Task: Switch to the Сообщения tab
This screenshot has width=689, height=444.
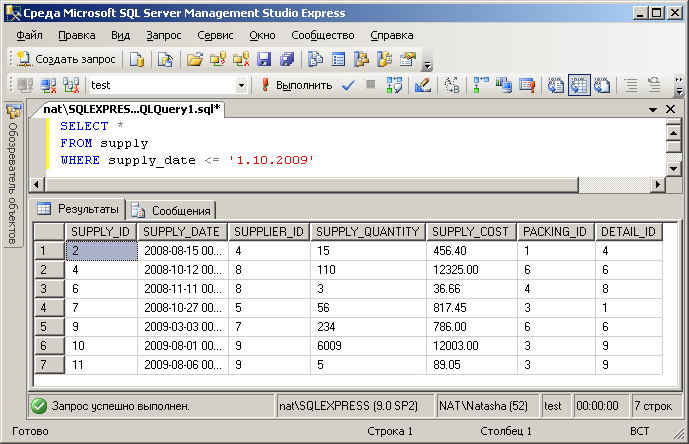Action: pos(171,211)
